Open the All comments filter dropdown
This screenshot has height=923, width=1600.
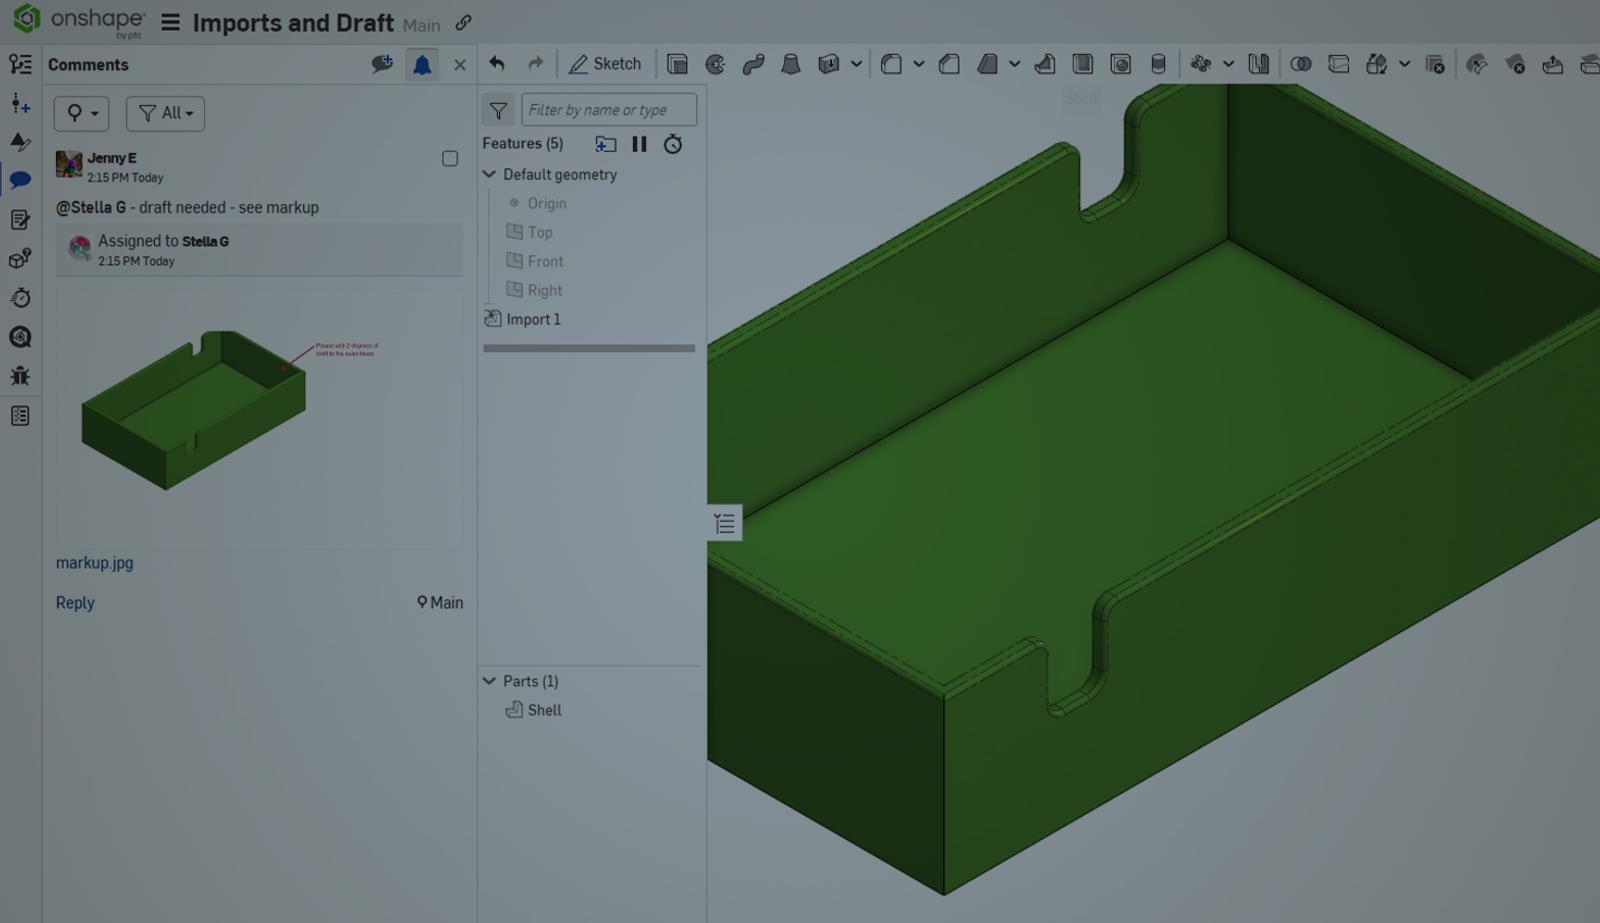[x=165, y=113]
